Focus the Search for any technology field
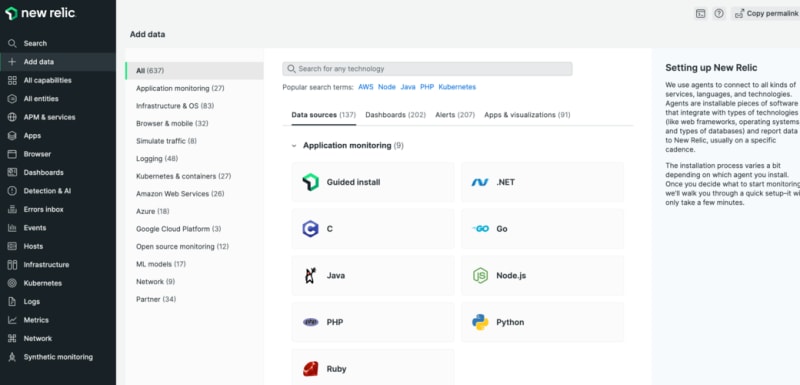This screenshot has width=800, height=385. click(x=427, y=69)
